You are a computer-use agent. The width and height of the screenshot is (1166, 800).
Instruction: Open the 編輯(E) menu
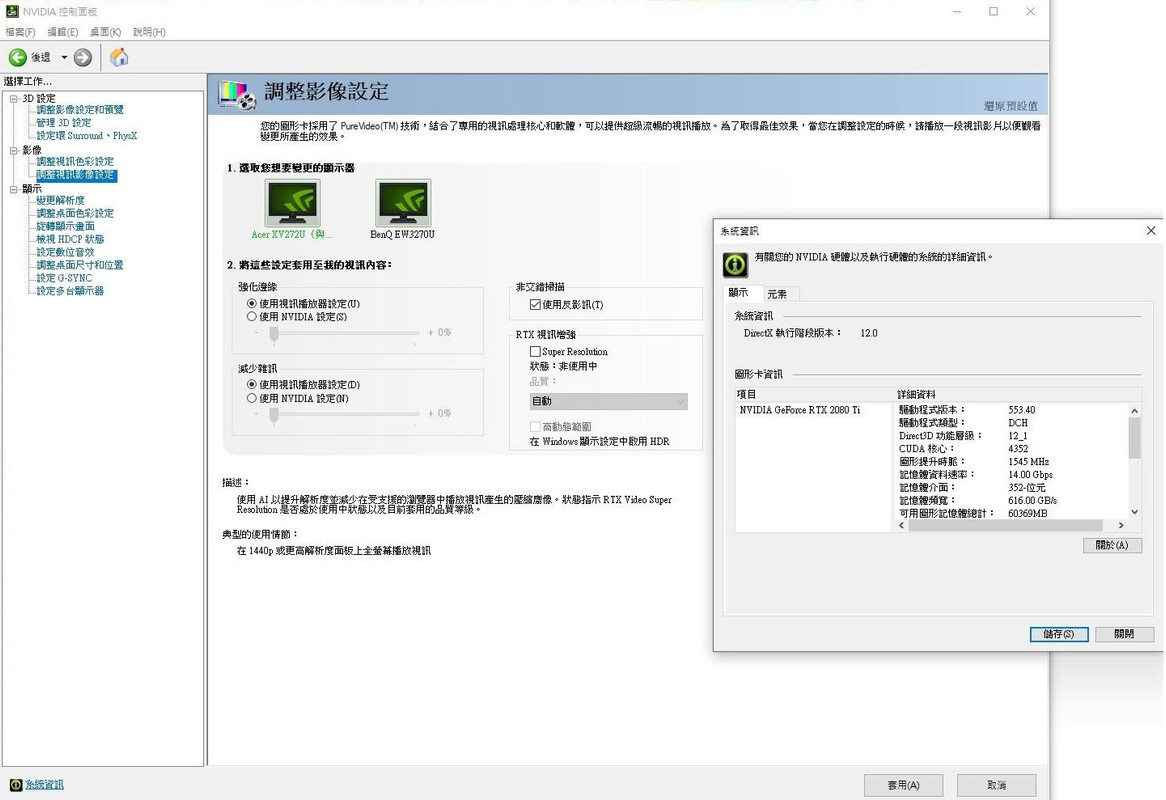point(62,32)
